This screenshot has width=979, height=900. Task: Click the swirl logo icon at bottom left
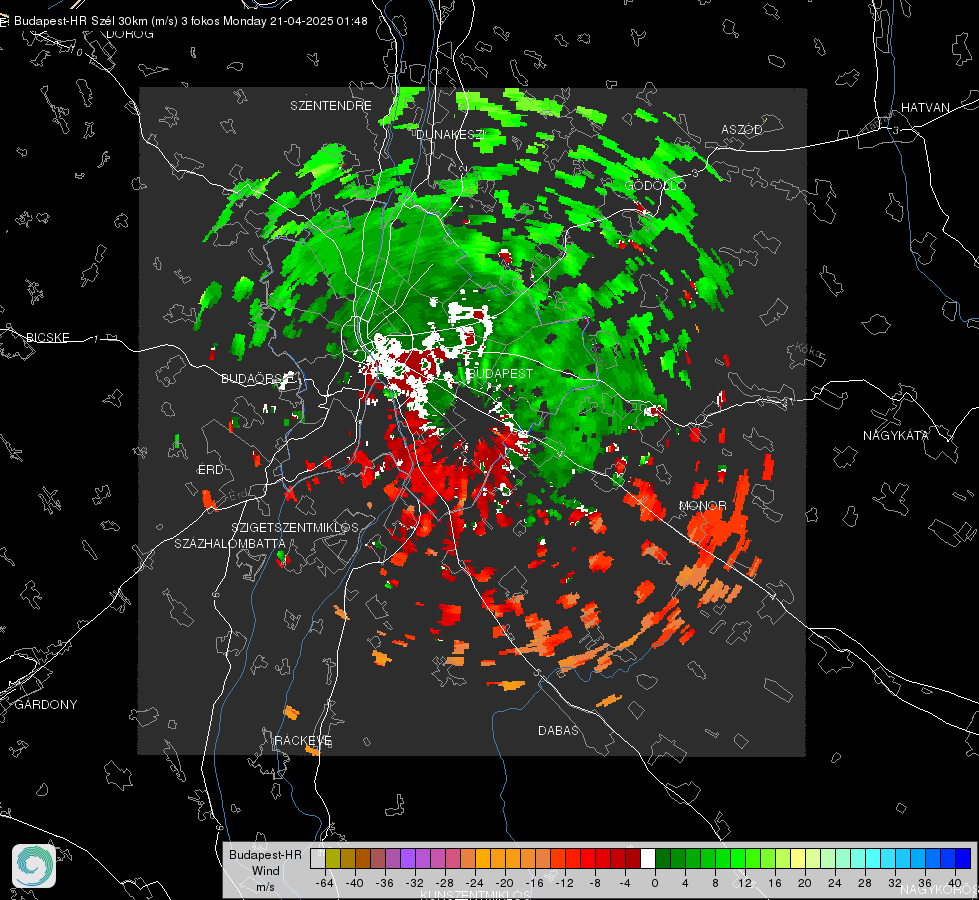(x=34, y=866)
